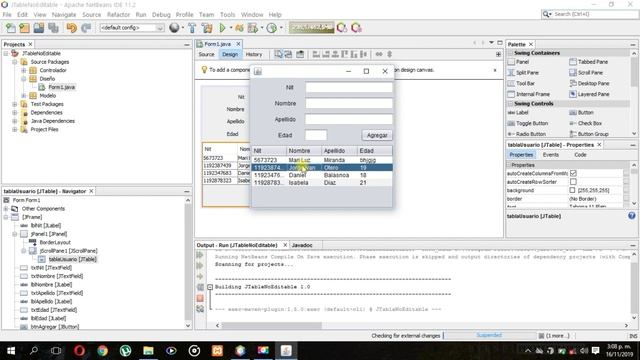Switch to the Javadoc tab
Image resolution: width=640 pixels, height=360 pixels.
click(302, 245)
